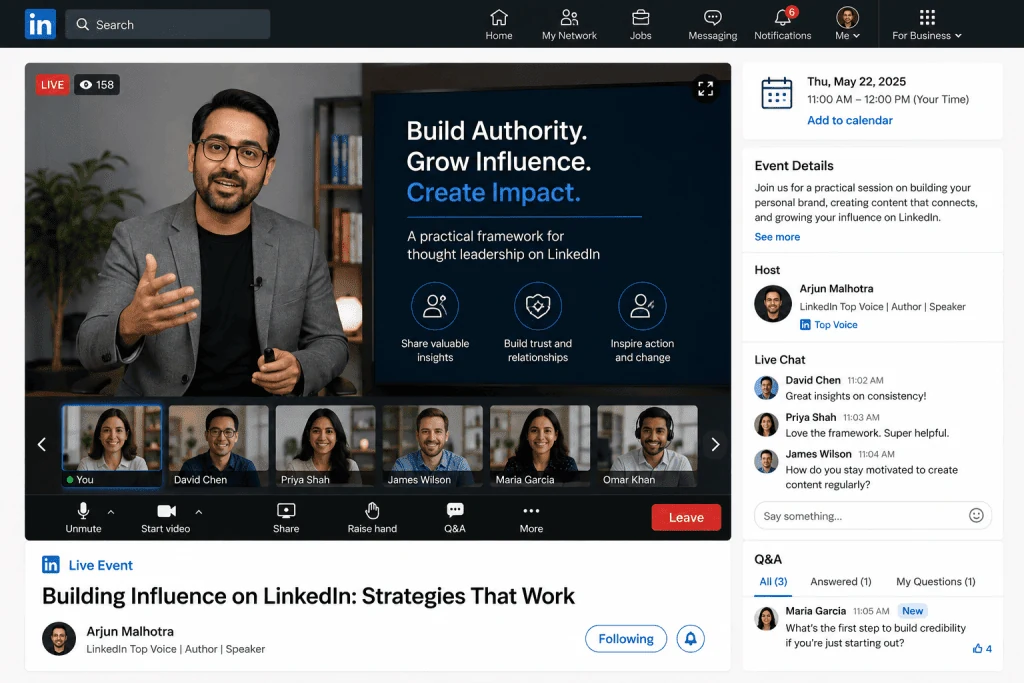
Task: Open David Chen's chat avatar
Action: click(x=766, y=388)
